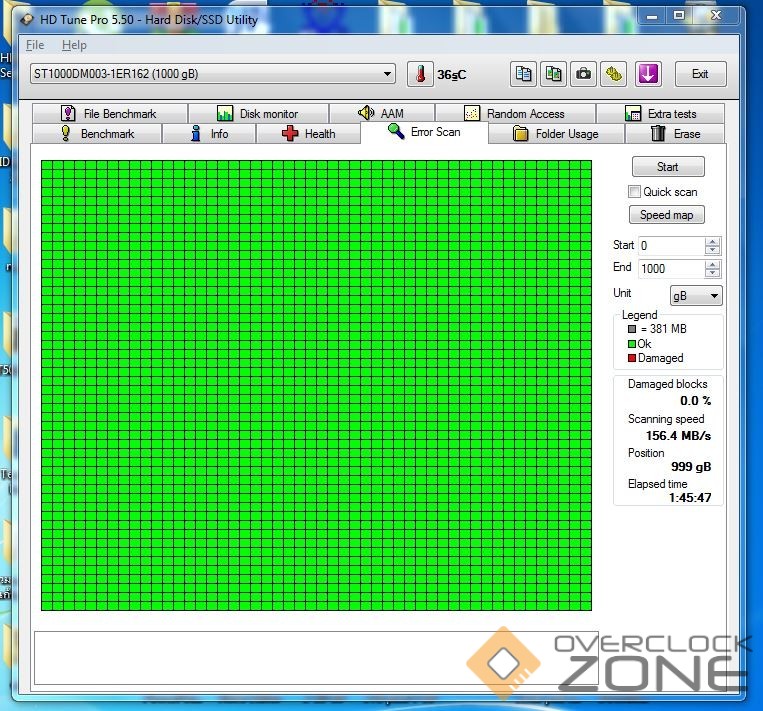The width and height of the screenshot is (763, 711).
Task: Copy info to clipboard icon
Action: [523, 74]
